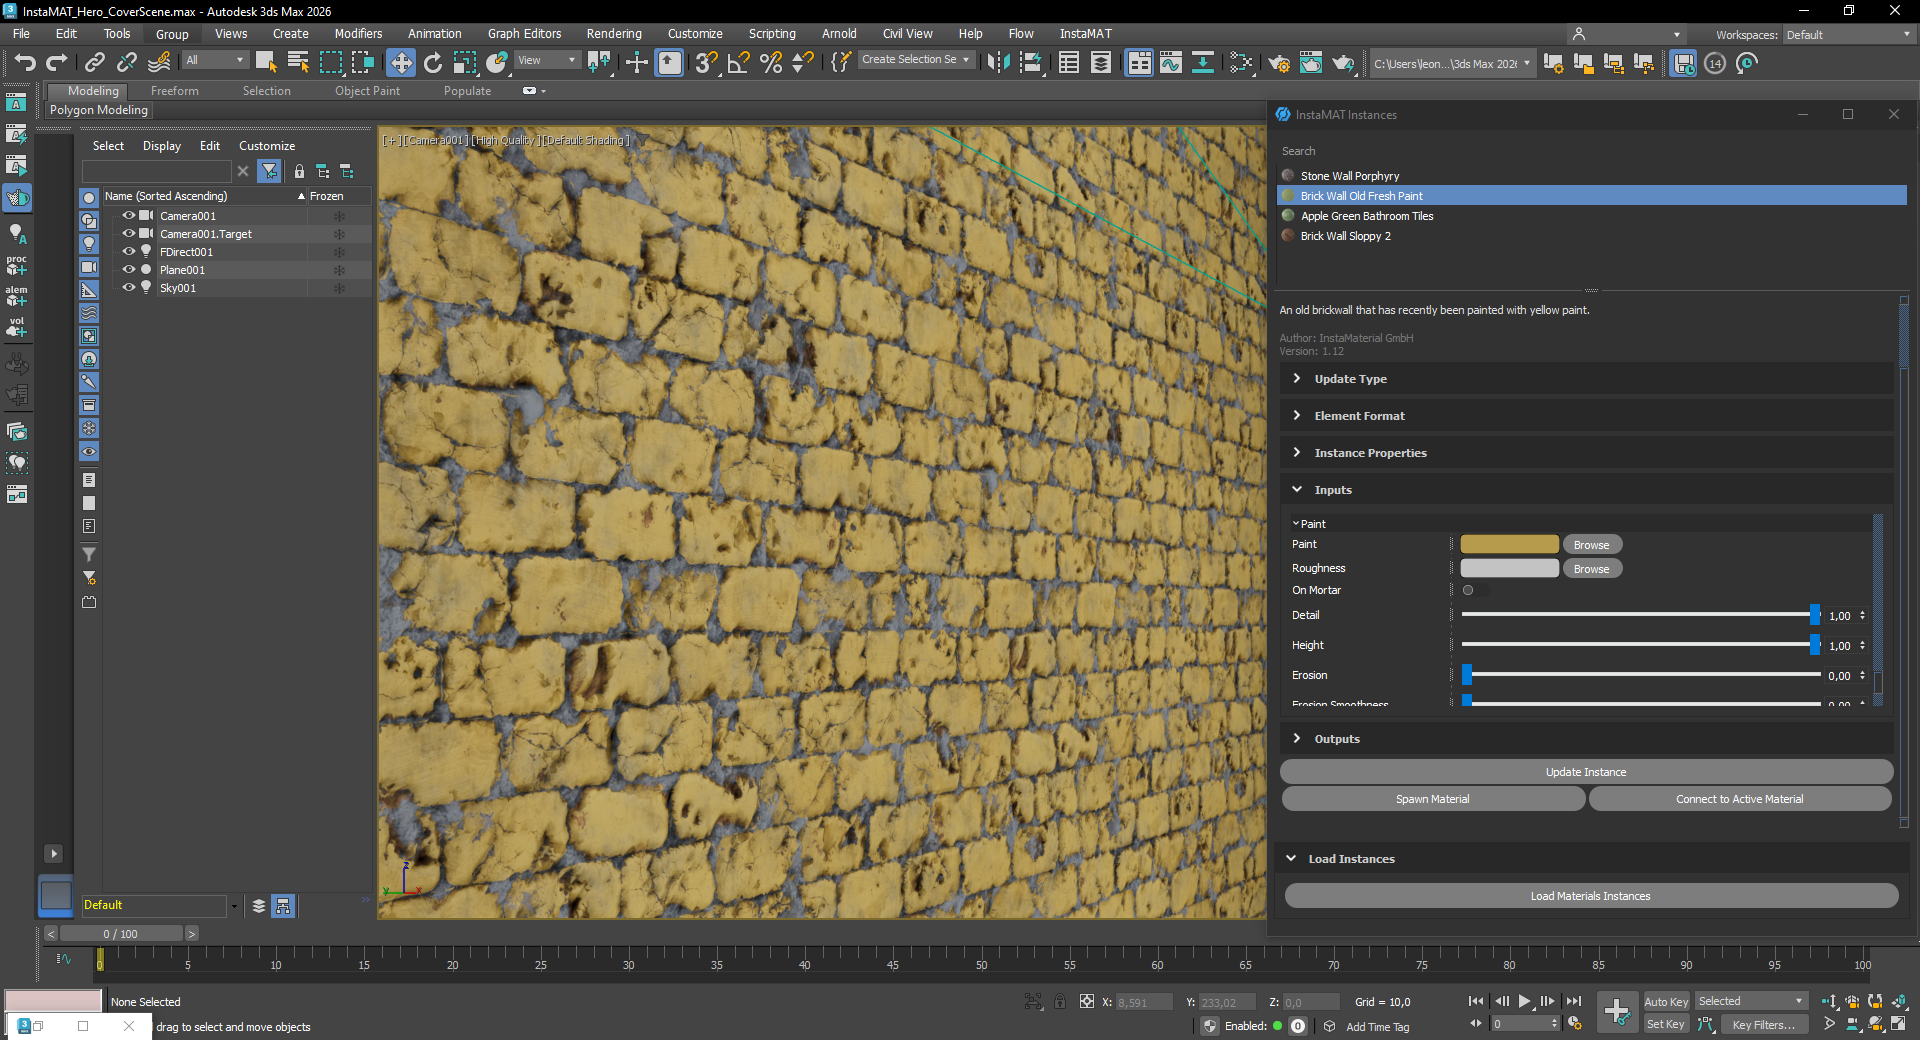Open the selection filter All dropdown
The height and width of the screenshot is (1040, 1920).
tap(214, 60)
